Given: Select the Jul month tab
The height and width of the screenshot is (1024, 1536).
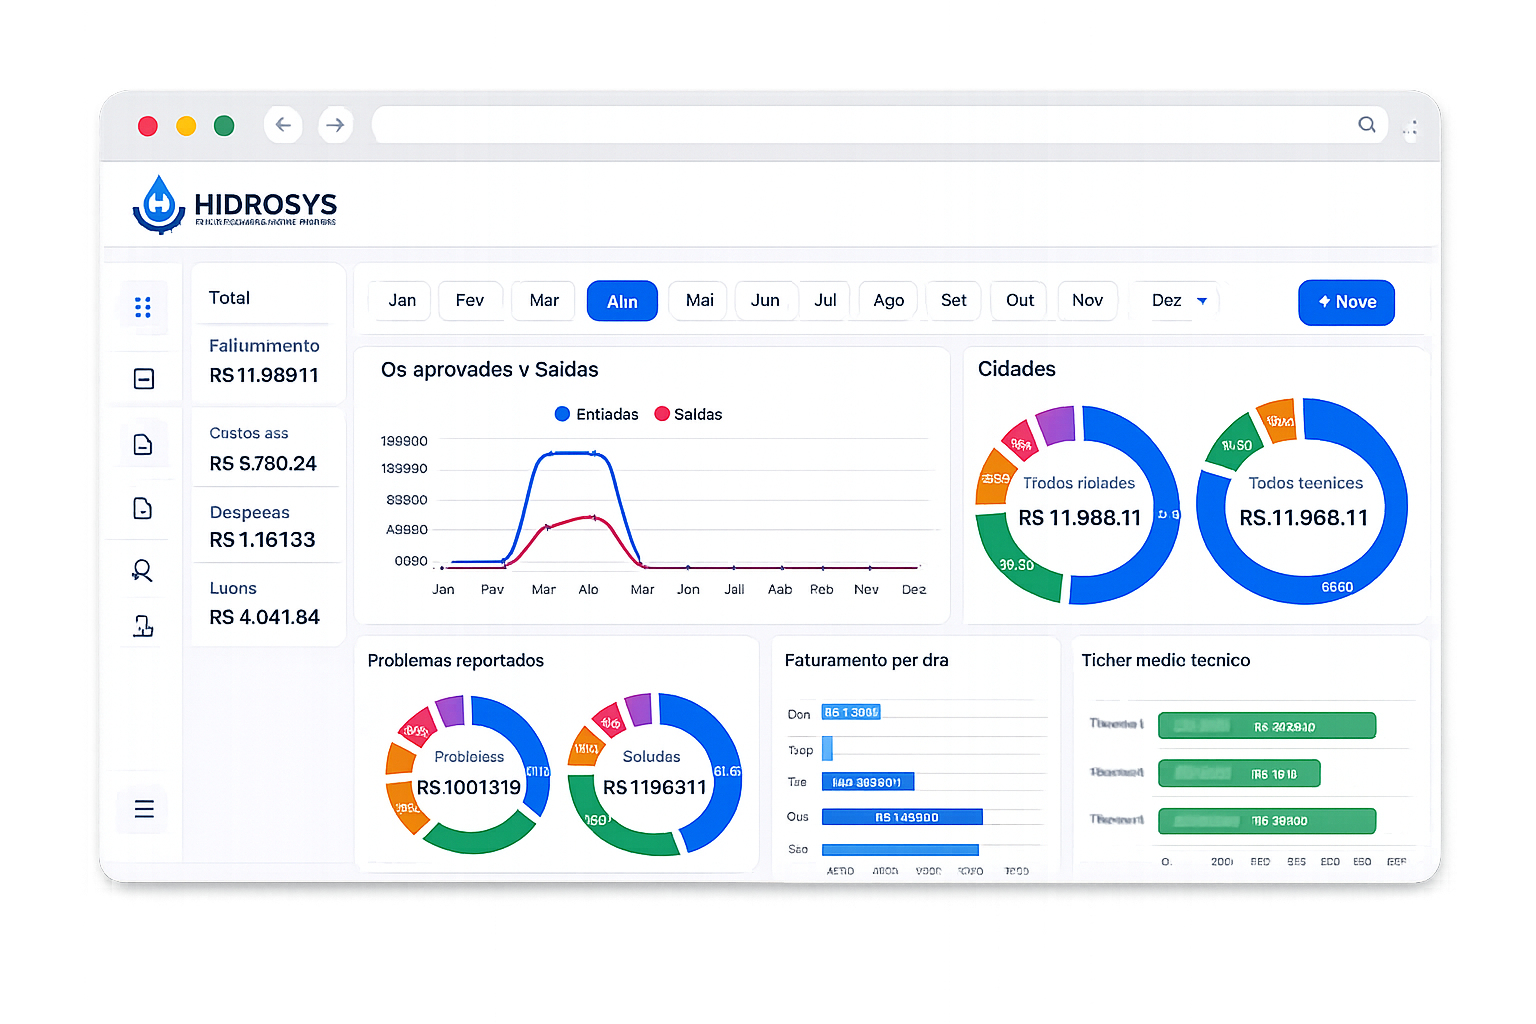Looking at the screenshot, I should 825,301.
